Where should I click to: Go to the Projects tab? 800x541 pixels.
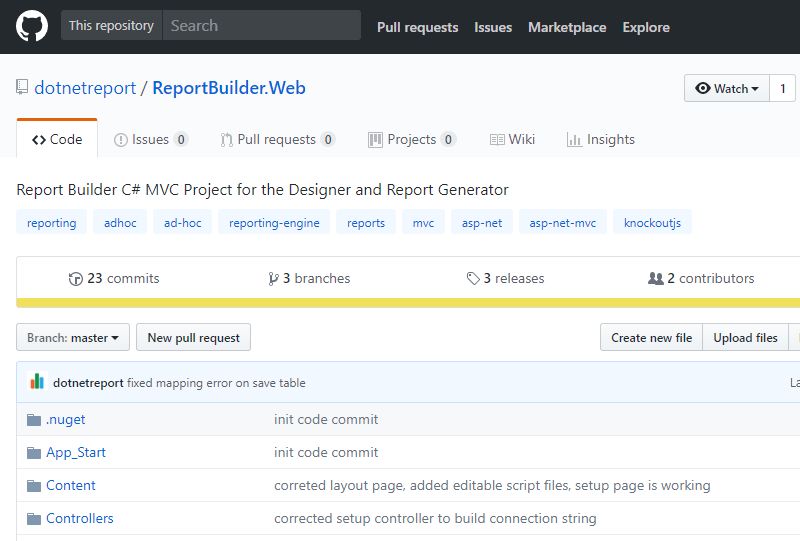(411, 139)
